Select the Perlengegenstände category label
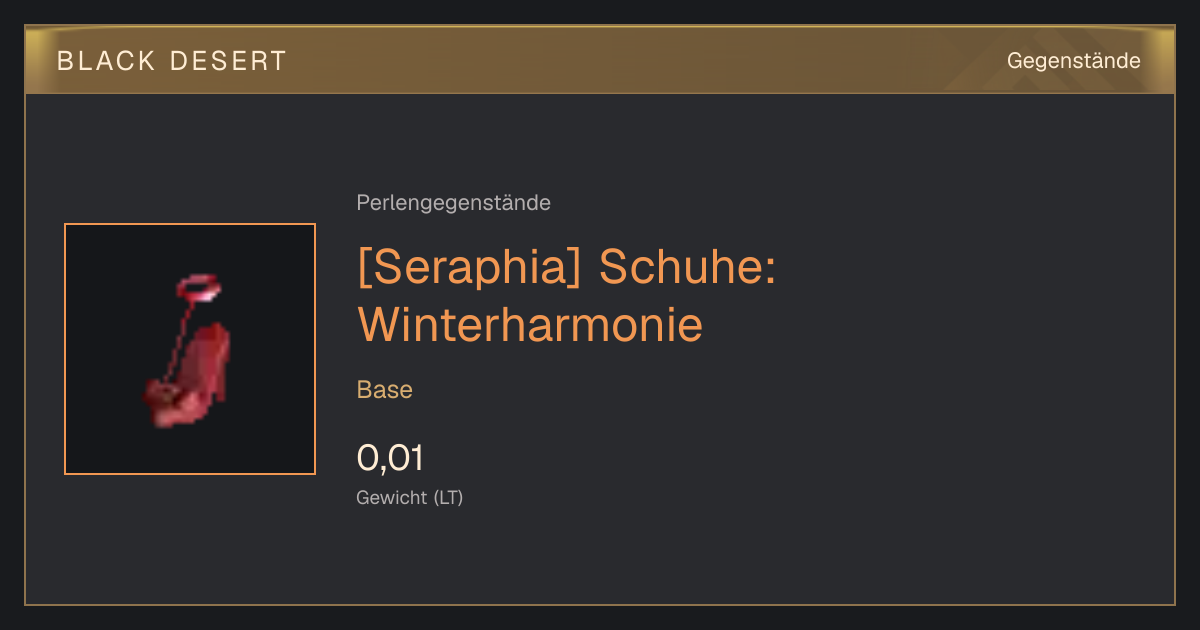 tap(453, 203)
